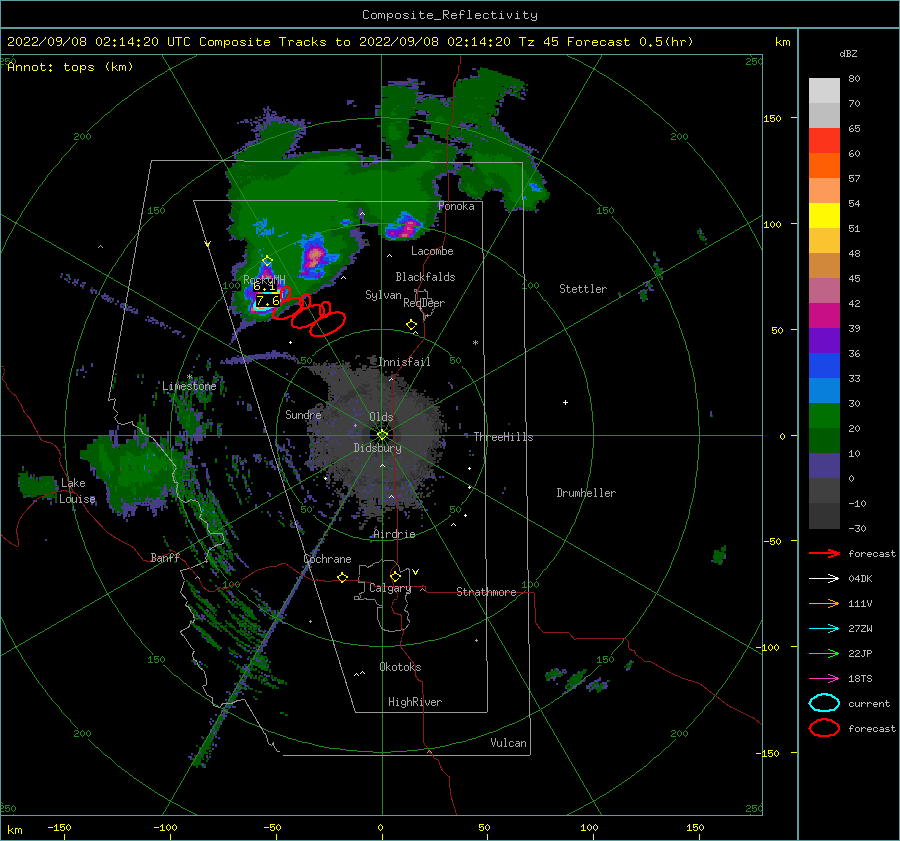Click the yellow diamond marker near Red Deer

[411, 325]
